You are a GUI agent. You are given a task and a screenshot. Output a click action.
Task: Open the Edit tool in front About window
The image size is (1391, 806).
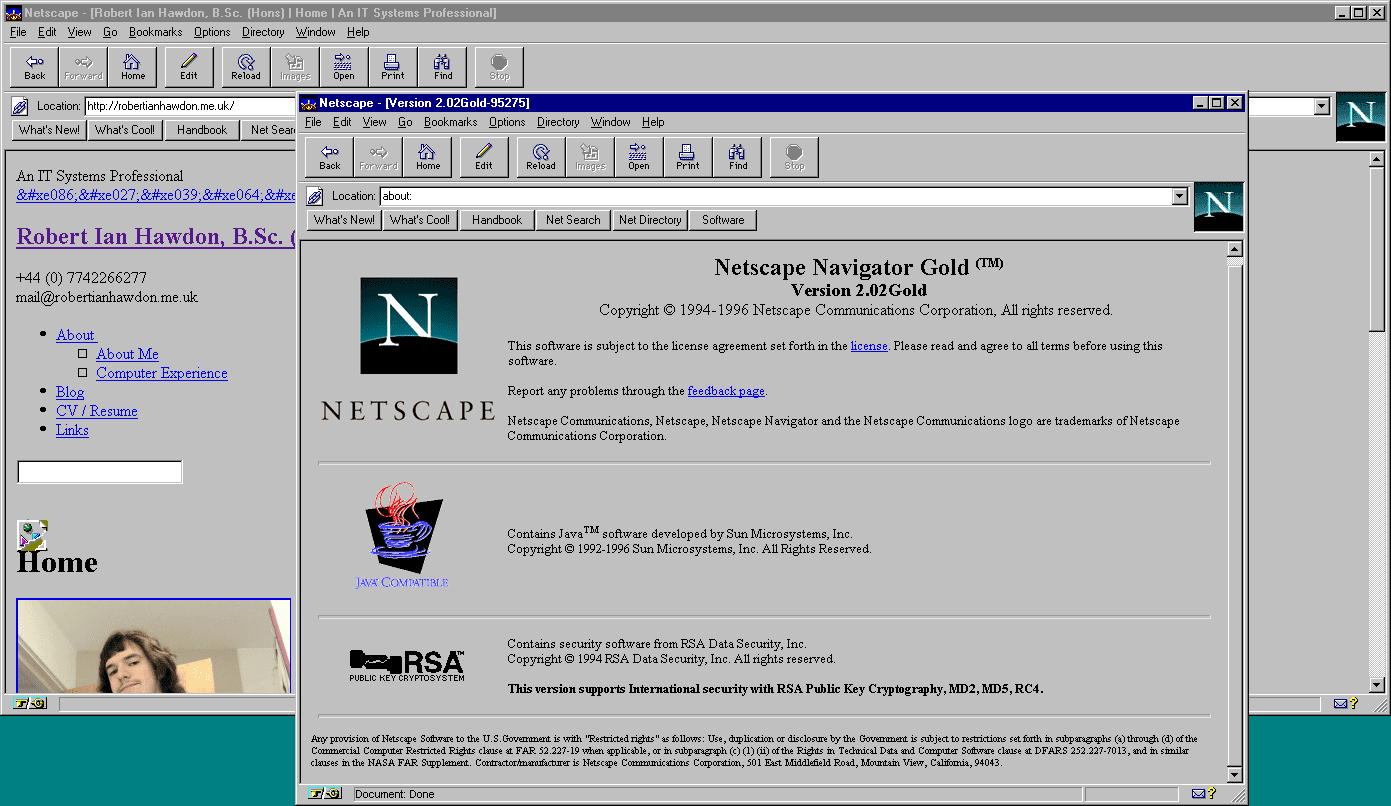pyautogui.click(x=484, y=157)
